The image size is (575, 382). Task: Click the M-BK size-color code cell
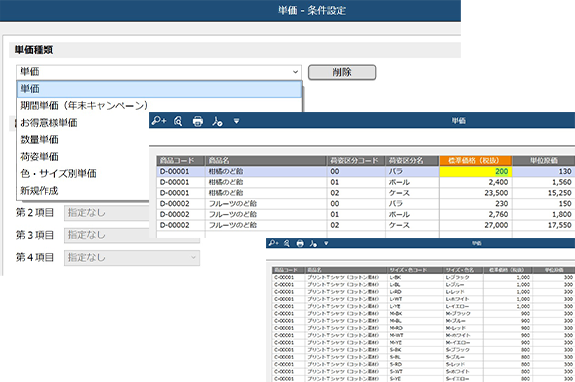coord(415,314)
